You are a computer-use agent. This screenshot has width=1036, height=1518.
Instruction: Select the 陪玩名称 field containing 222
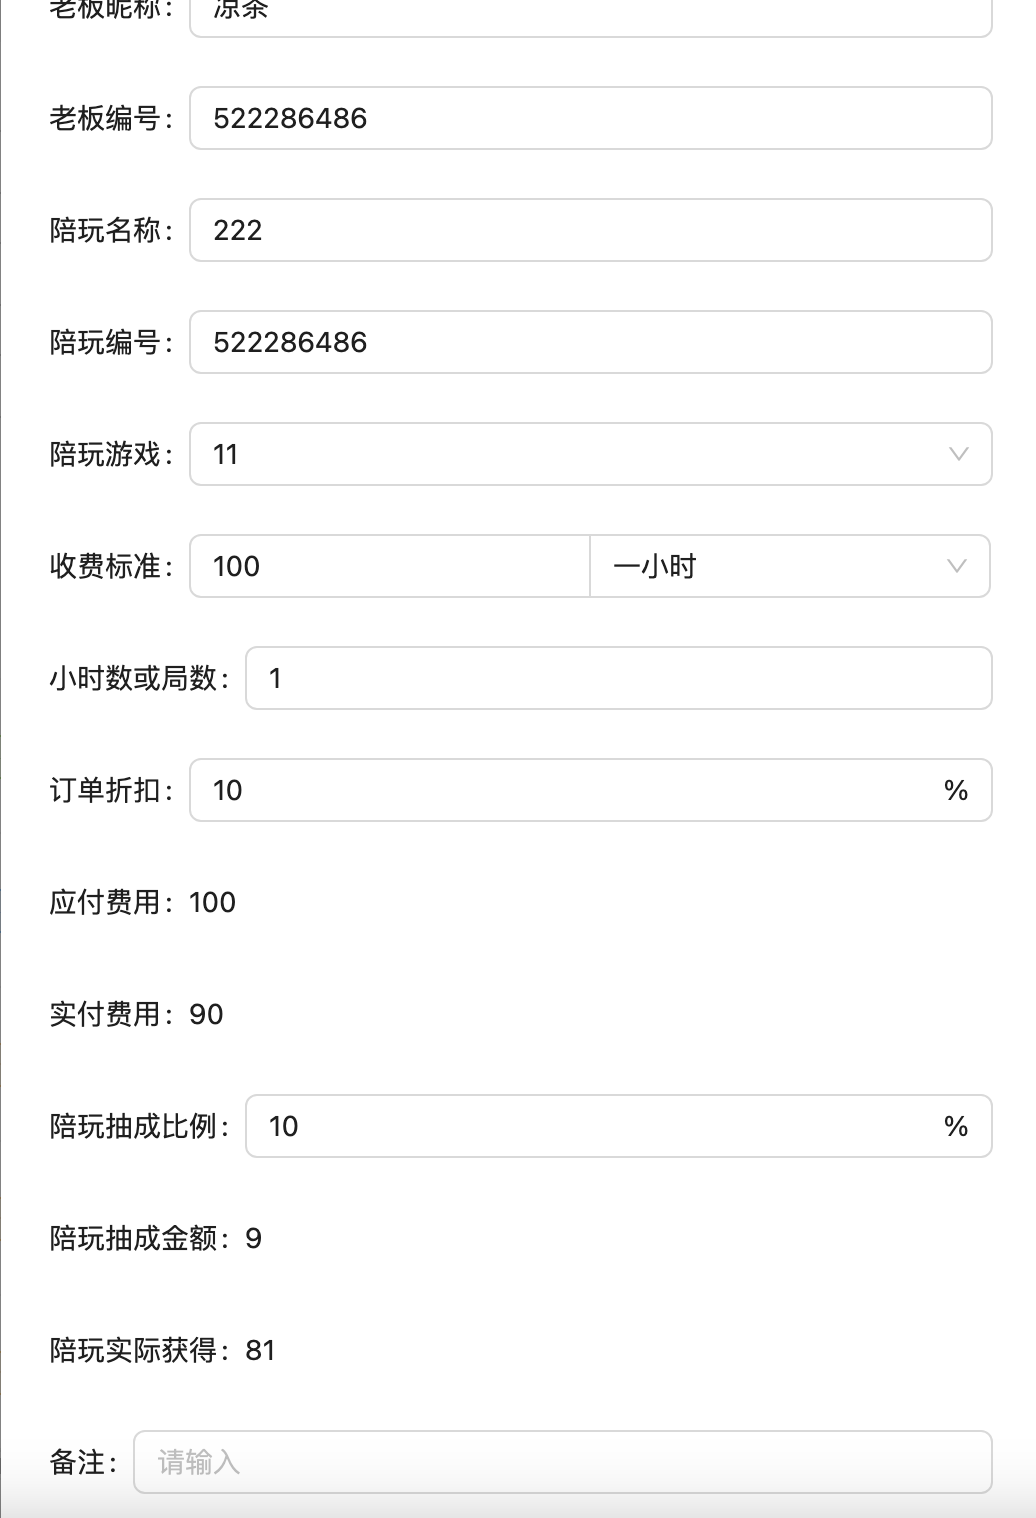tap(590, 230)
